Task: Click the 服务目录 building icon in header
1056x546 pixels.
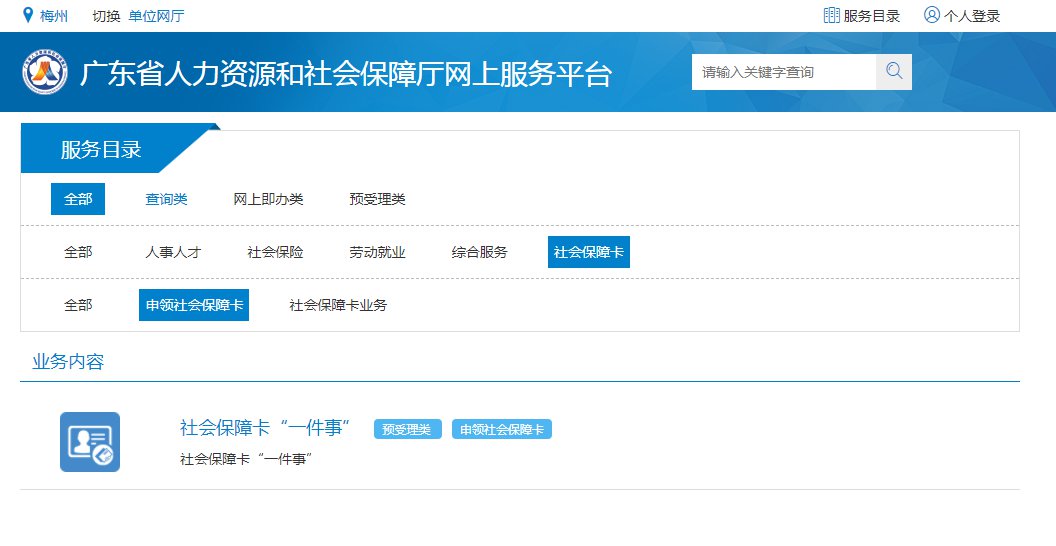Action: pyautogui.click(x=831, y=15)
